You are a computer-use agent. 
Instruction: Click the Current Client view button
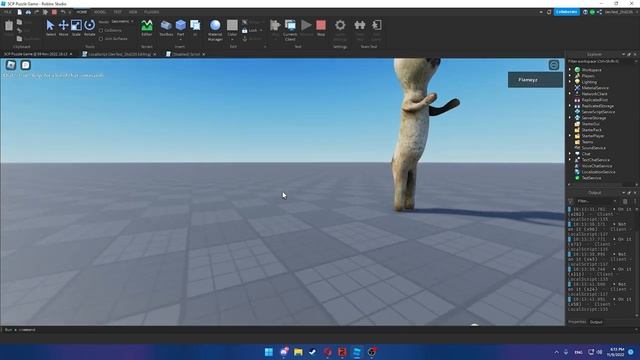[x=290, y=29]
